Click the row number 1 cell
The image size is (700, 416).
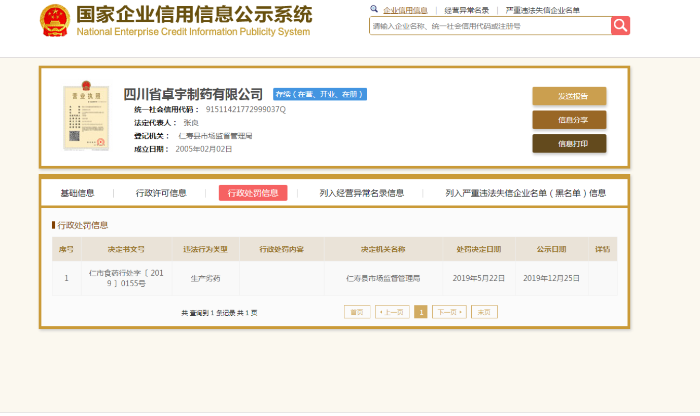click(x=66, y=278)
